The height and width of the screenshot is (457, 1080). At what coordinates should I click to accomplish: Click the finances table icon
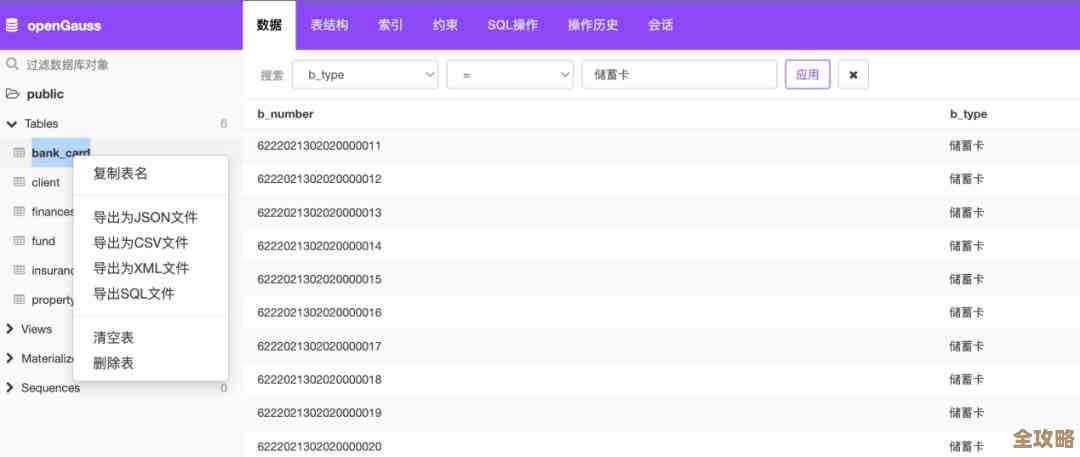pos(19,212)
